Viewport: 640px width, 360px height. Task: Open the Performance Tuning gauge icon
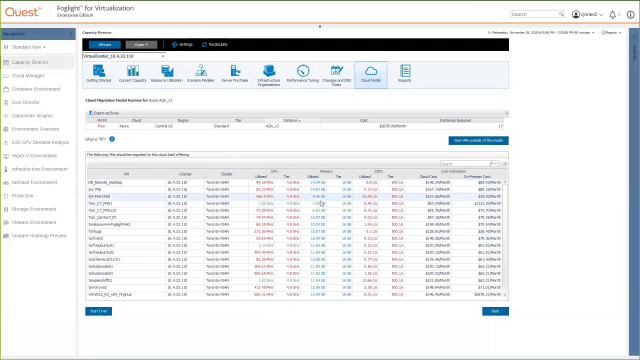tap(302, 74)
